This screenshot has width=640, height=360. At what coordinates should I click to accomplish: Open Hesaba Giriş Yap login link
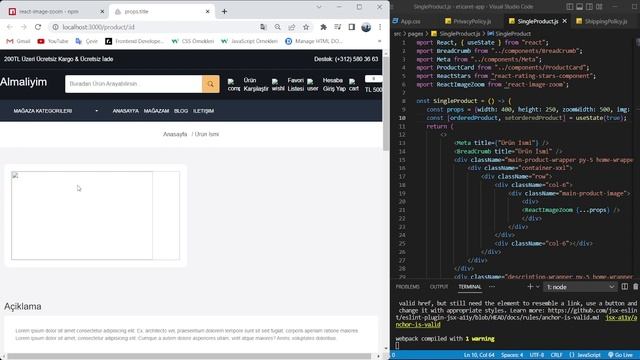click(x=327, y=84)
